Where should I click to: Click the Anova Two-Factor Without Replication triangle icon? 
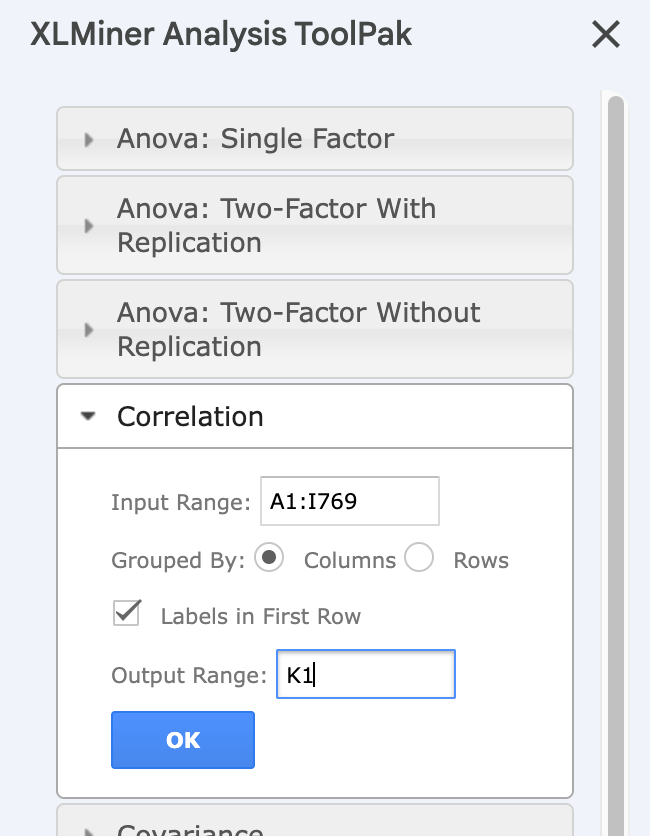89,329
